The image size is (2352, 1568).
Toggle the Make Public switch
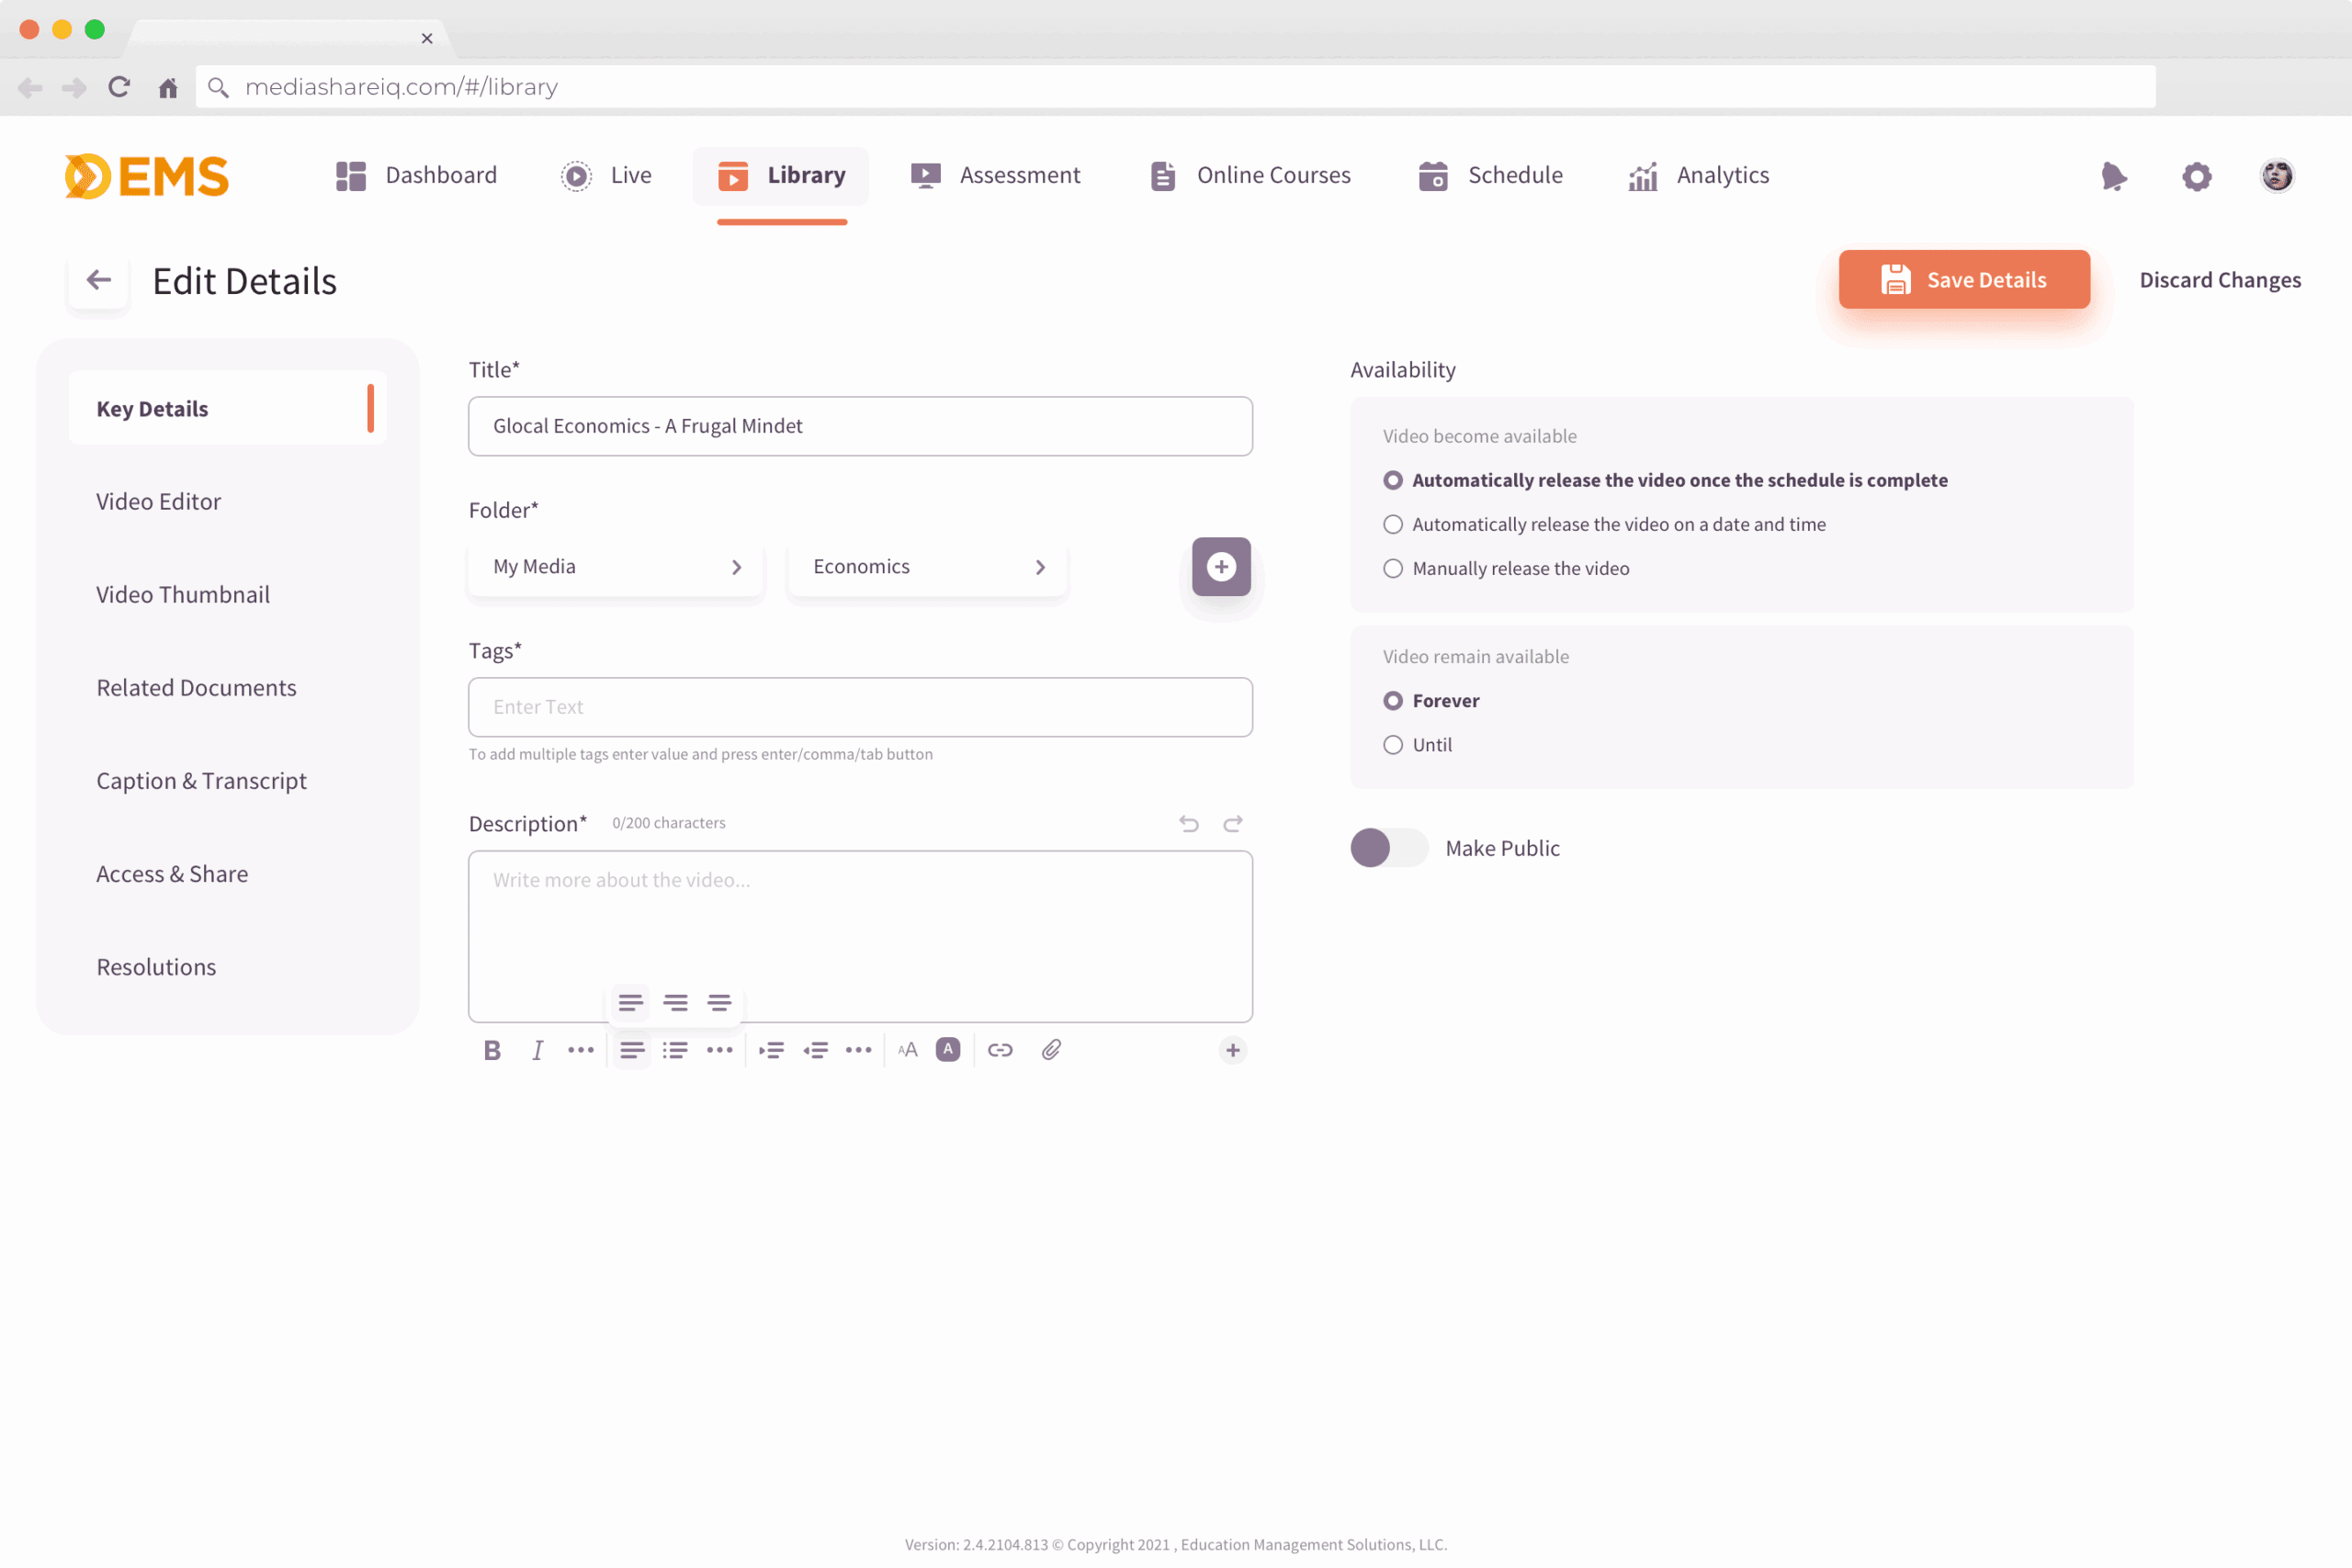pyautogui.click(x=1388, y=848)
